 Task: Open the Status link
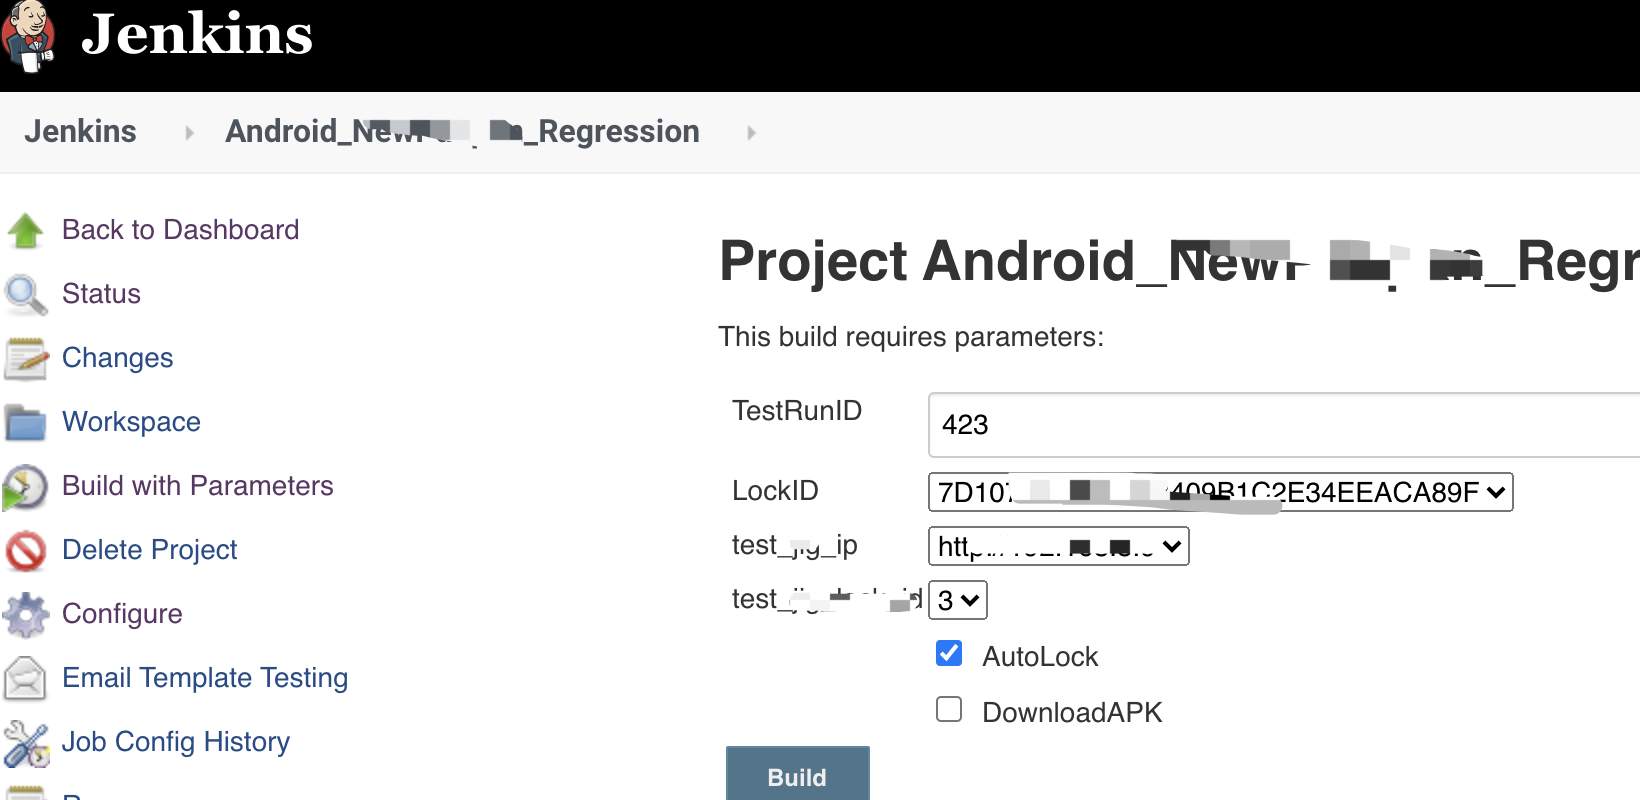click(x=101, y=294)
